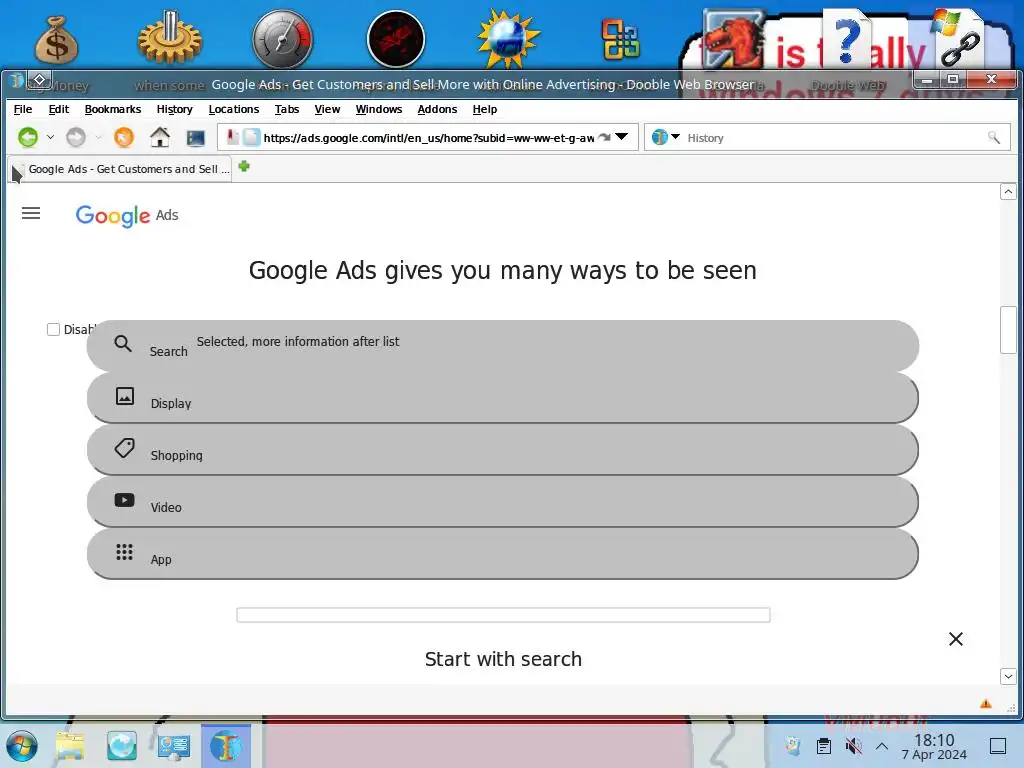
Task: Open the File menu
Action: click(x=23, y=109)
